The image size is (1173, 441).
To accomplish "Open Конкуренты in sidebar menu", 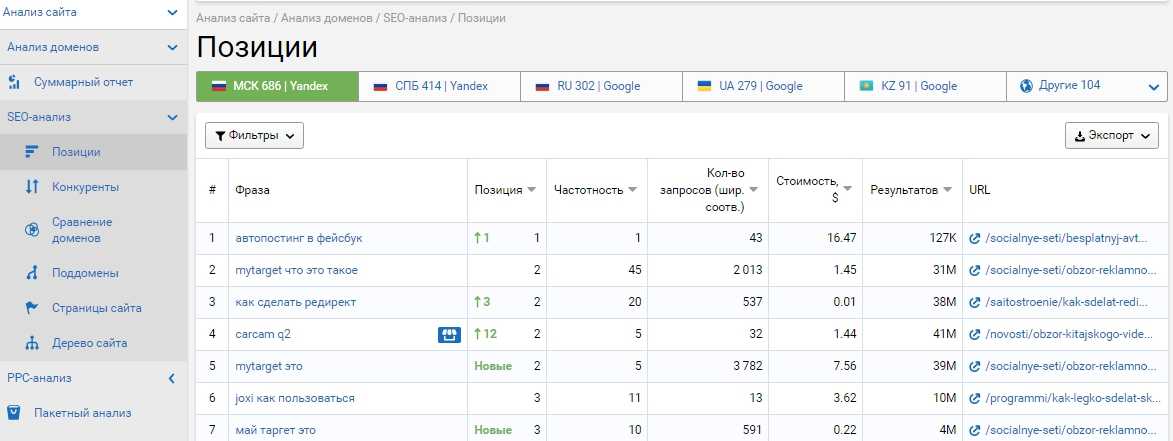I will click(85, 187).
